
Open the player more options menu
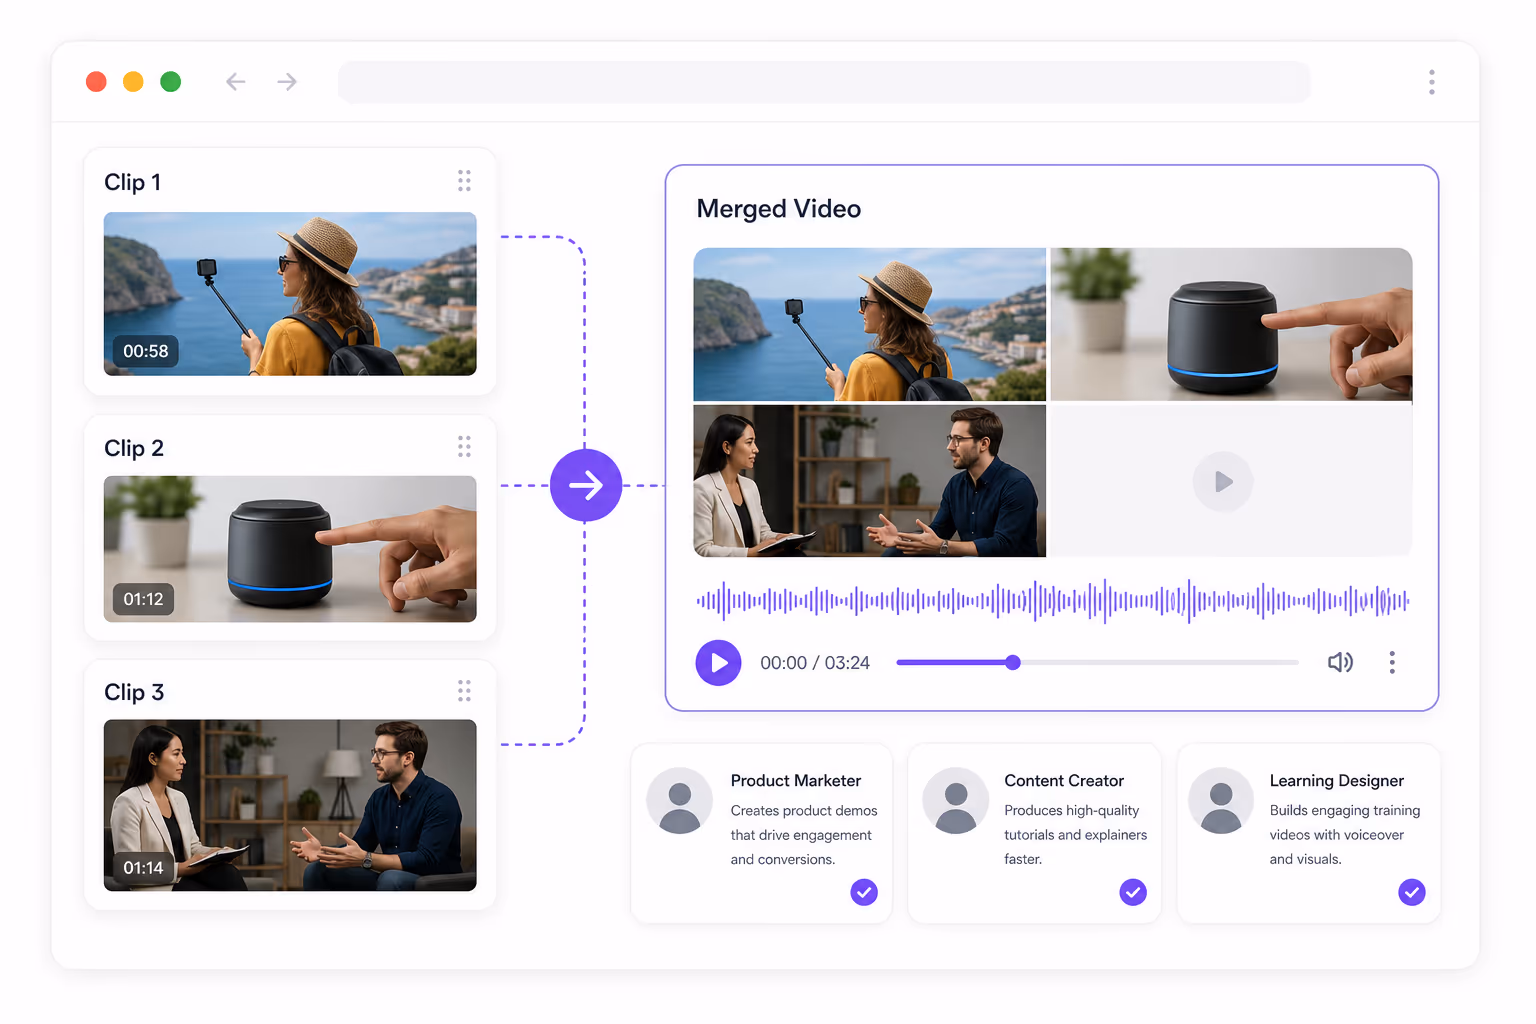1392,662
